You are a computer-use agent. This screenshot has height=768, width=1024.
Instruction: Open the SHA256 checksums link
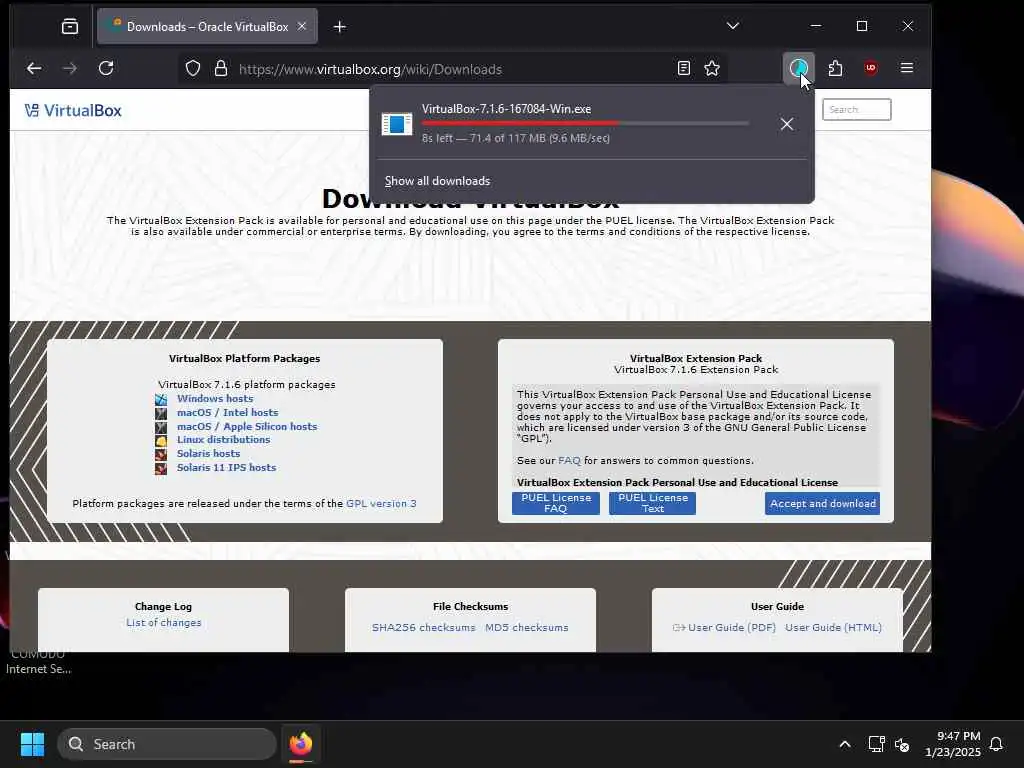pyautogui.click(x=423, y=628)
